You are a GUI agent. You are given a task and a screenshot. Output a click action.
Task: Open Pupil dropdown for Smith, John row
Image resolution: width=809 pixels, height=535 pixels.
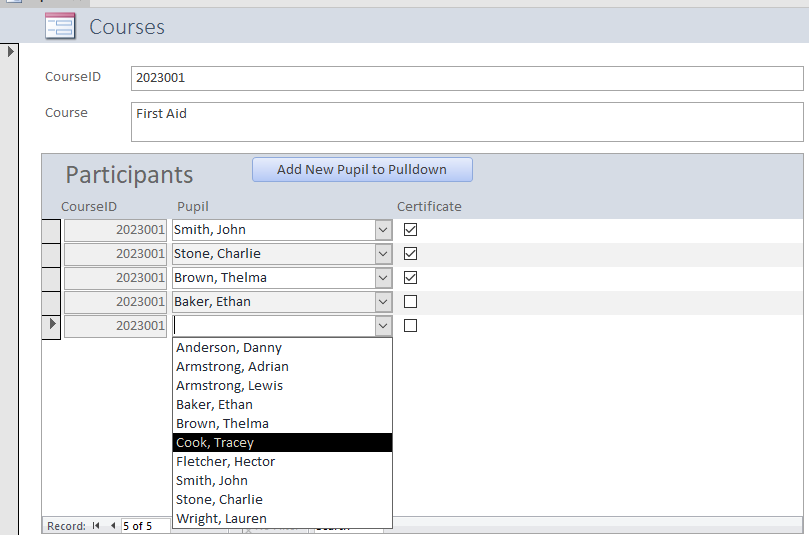[x=382, y=230]
